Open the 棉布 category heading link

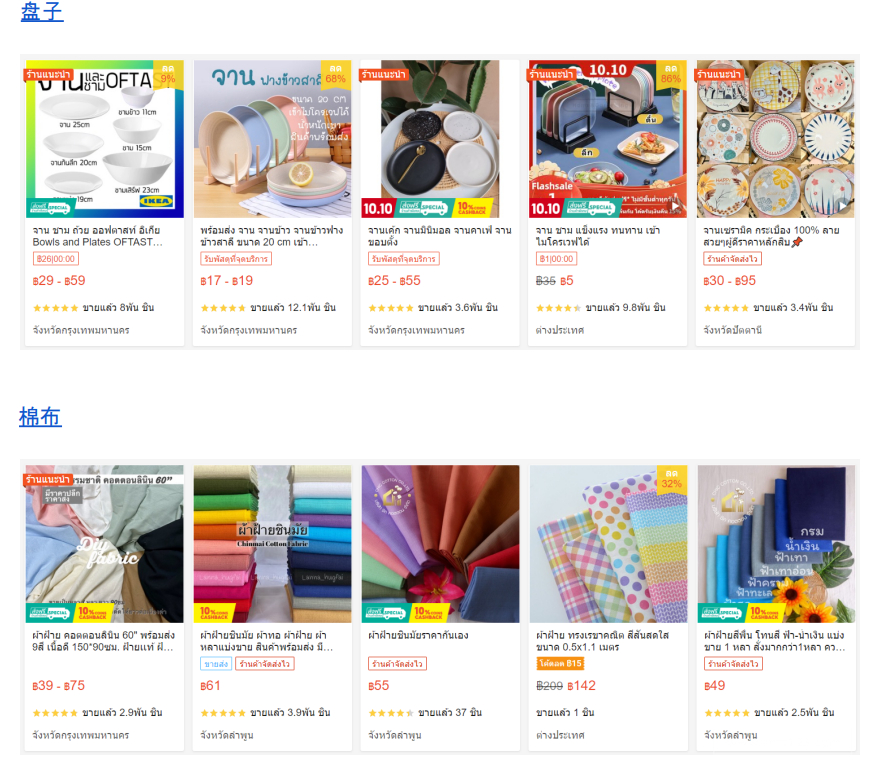coord(40,416)
